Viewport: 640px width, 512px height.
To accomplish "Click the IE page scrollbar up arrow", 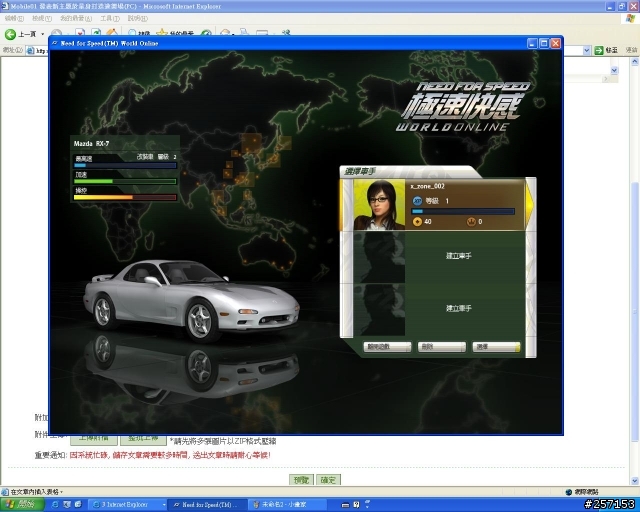I will point(635,62).
